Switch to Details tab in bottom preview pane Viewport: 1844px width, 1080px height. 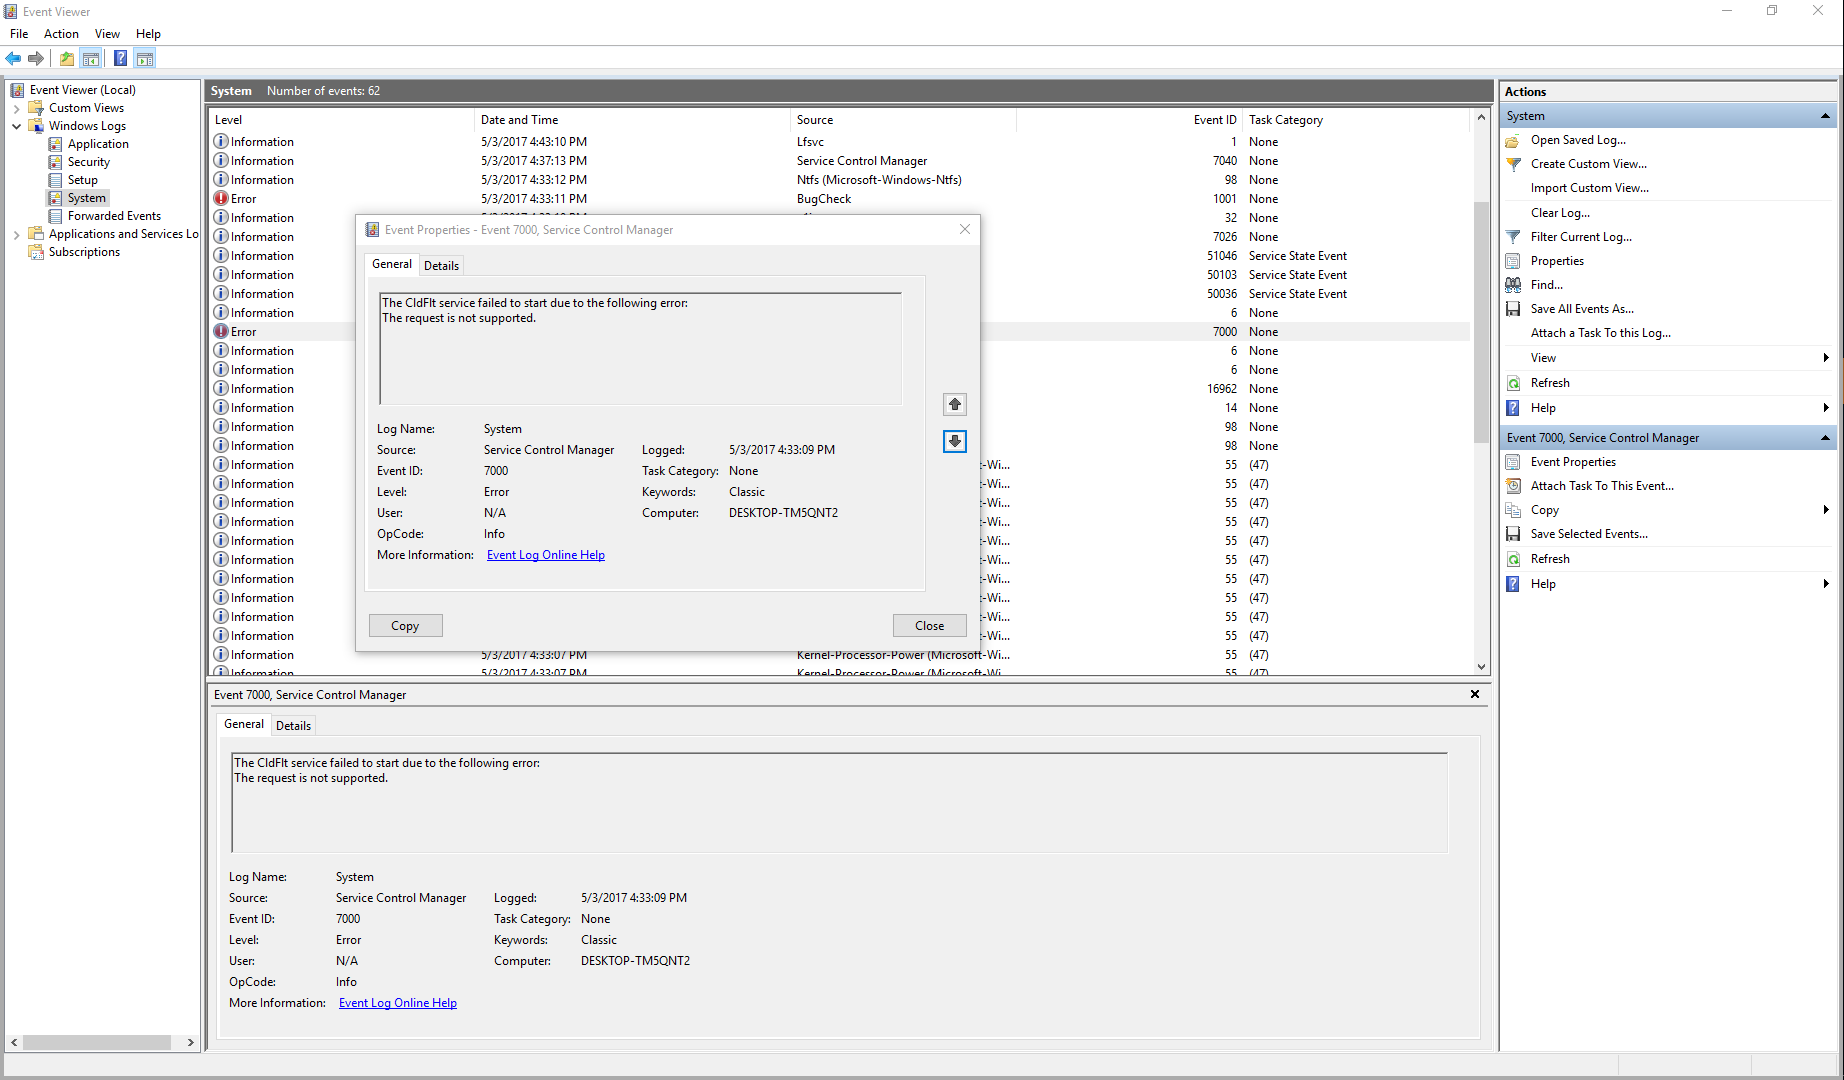pyautogui.click(x=293, y=725)
